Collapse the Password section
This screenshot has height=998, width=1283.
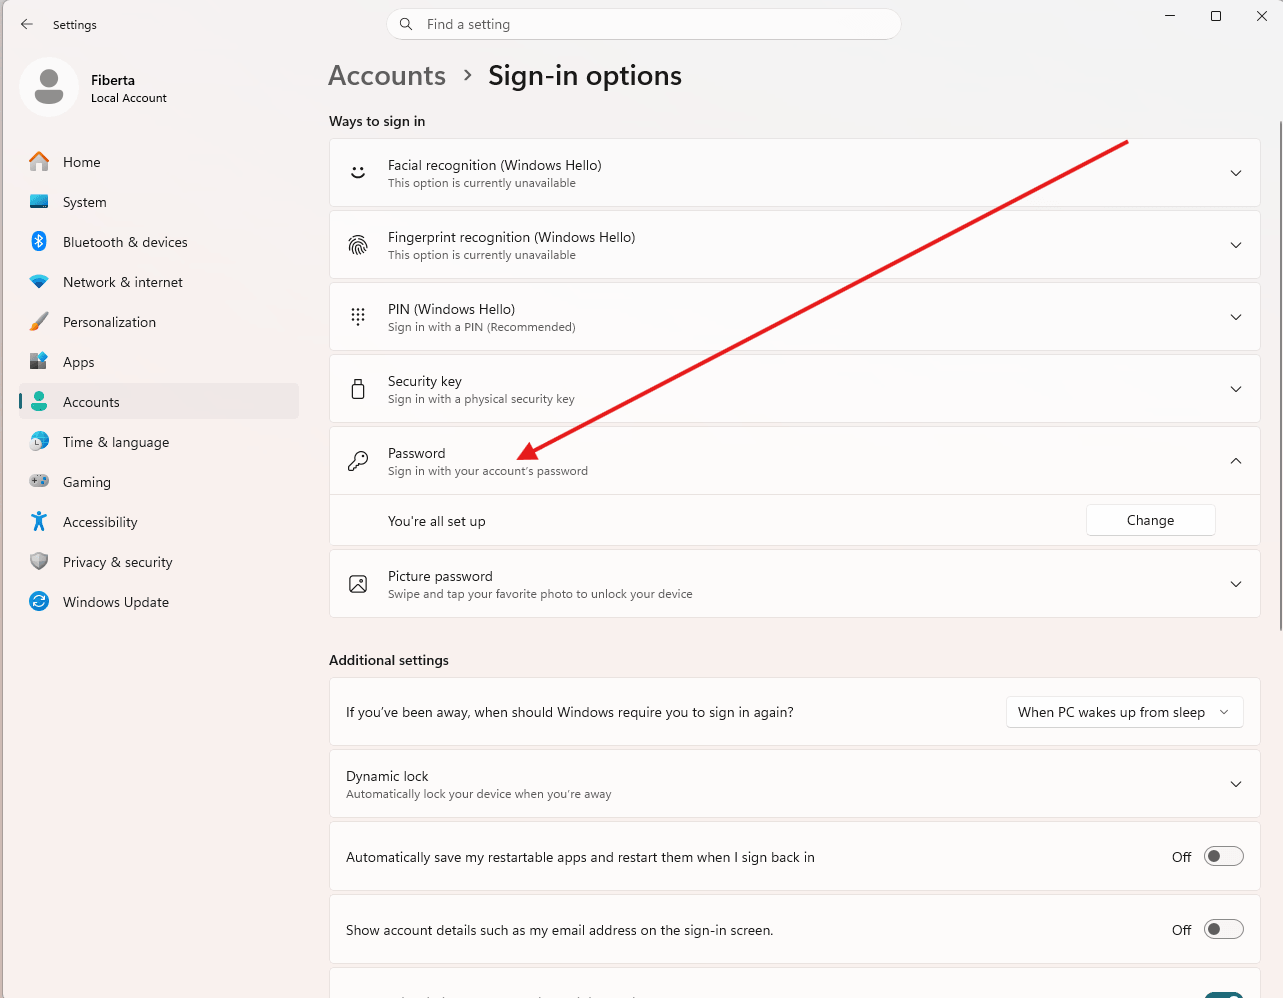pyautogui.click(x=1235, y=461)
